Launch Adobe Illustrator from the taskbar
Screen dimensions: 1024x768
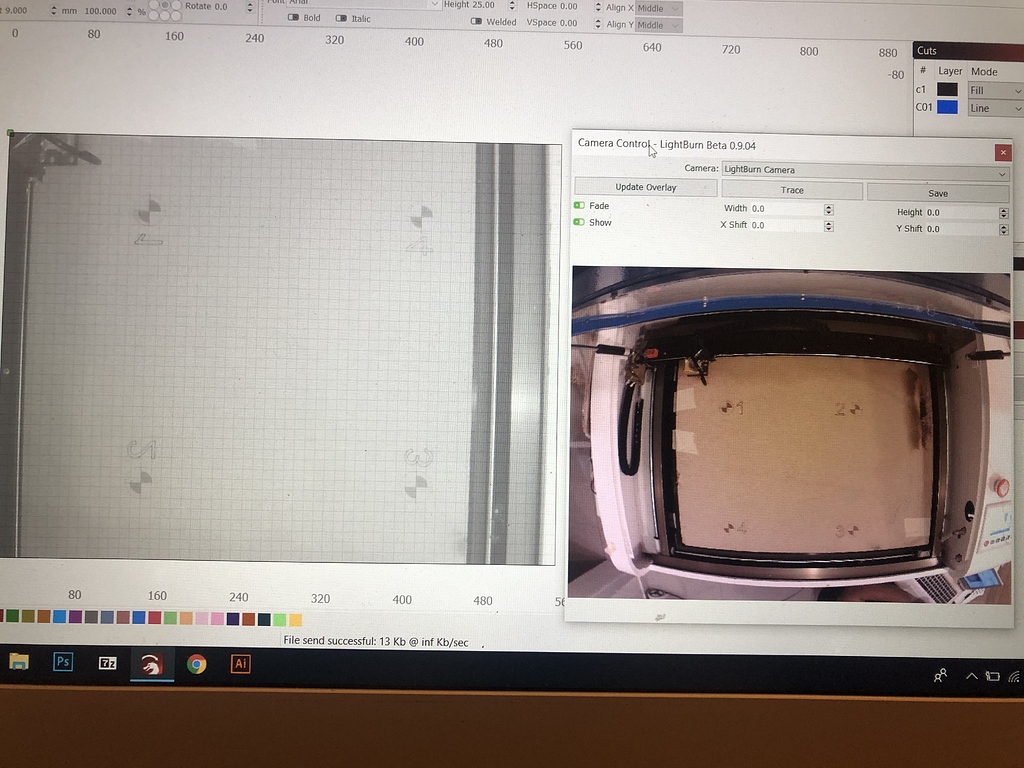pos(240,662)
